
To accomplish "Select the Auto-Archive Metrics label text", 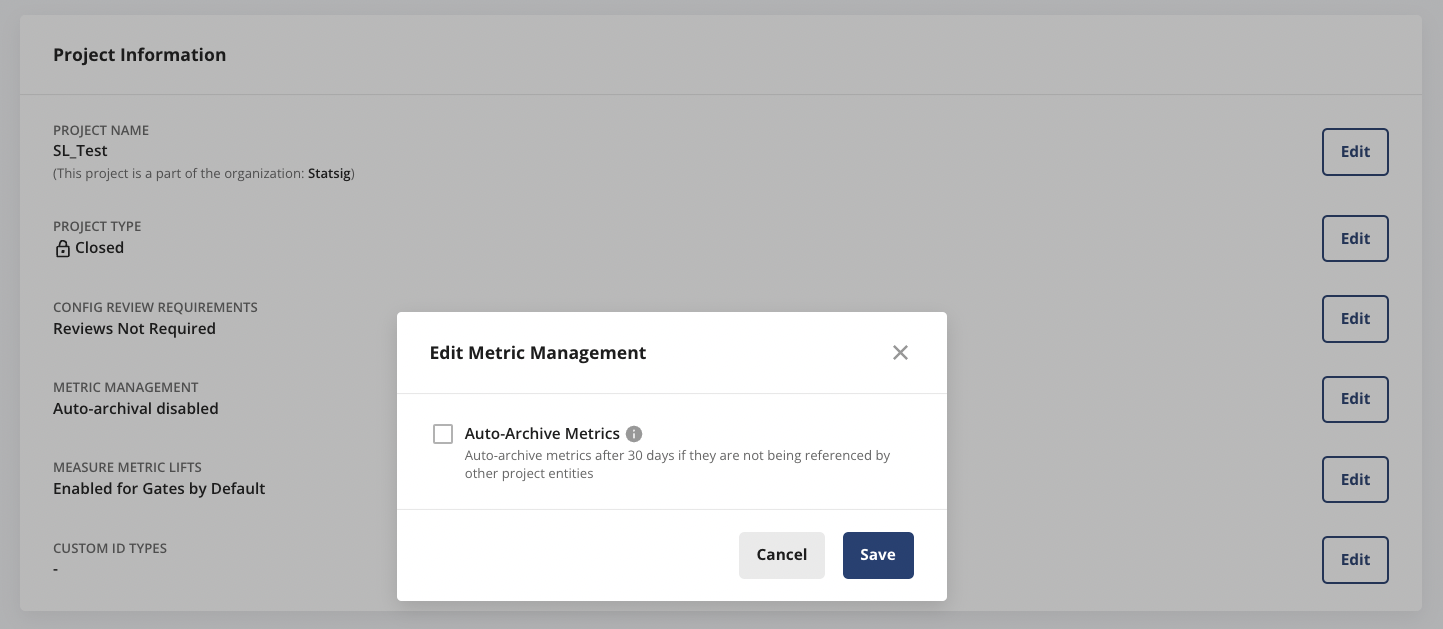I will pyautogui.click(x=542, y=434).
